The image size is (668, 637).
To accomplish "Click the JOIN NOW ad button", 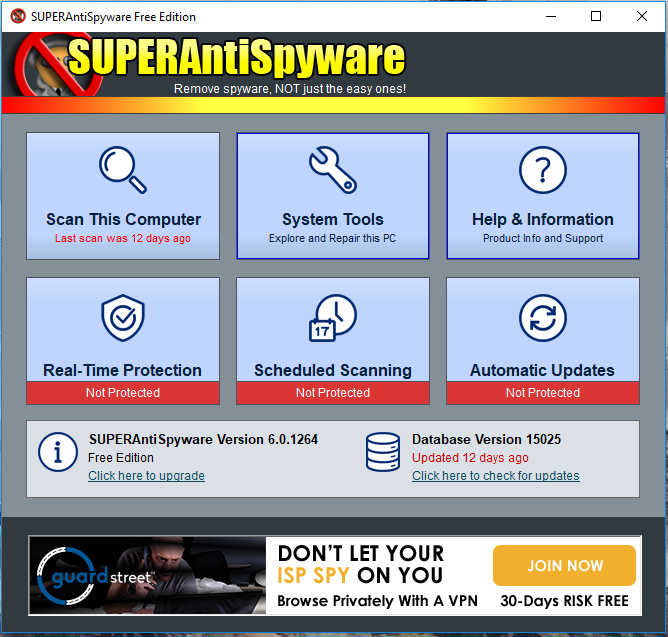I will 564,565.
